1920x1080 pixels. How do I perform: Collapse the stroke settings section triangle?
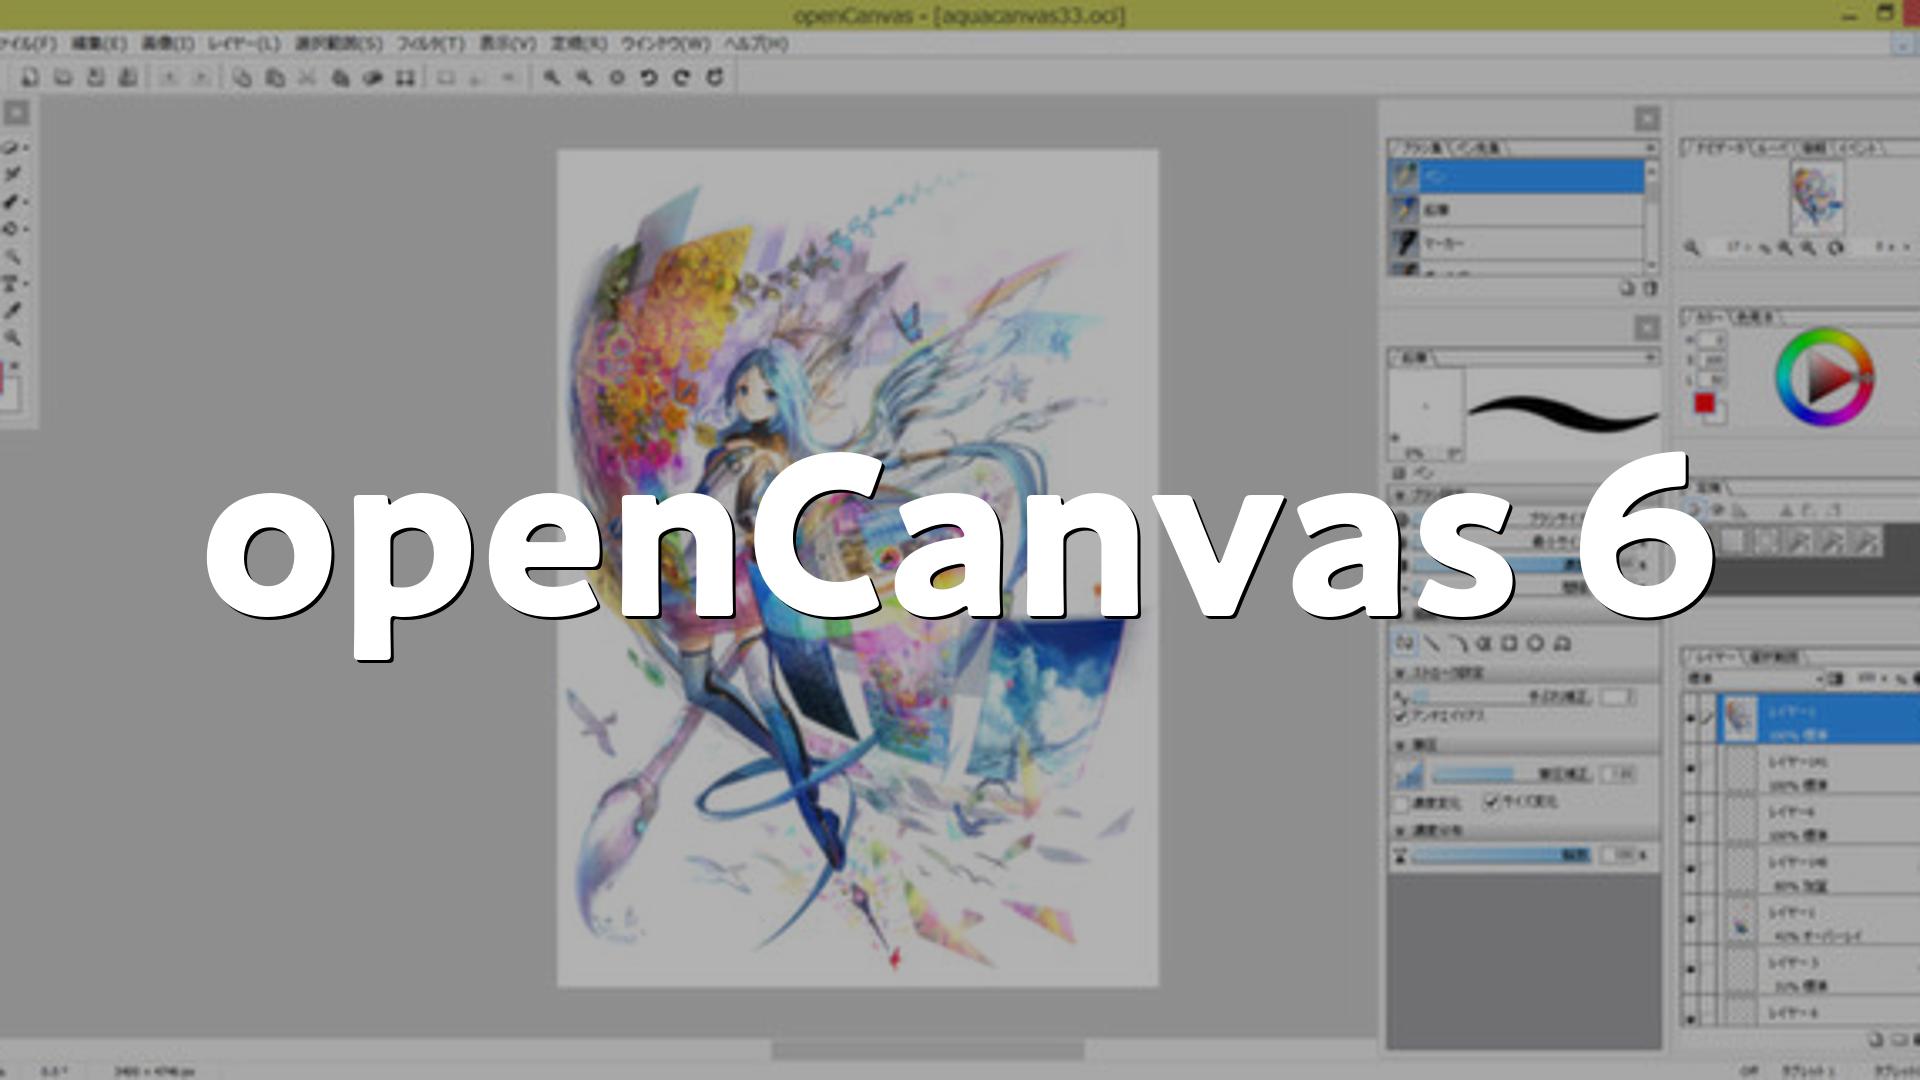click(1400, 673)
